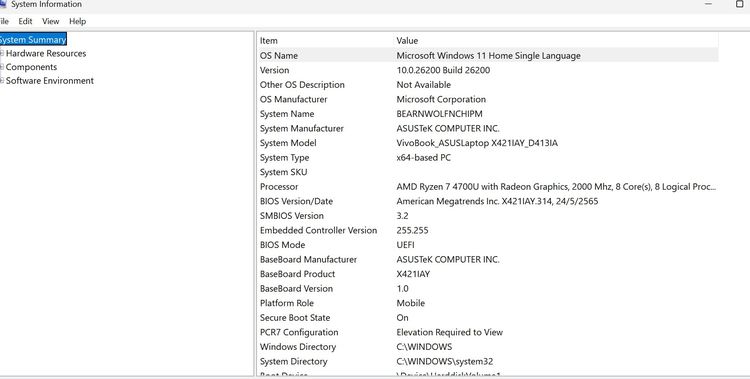Open the File menu
The height and width of the screenshot is (379, 750).
tap(4, 21)
